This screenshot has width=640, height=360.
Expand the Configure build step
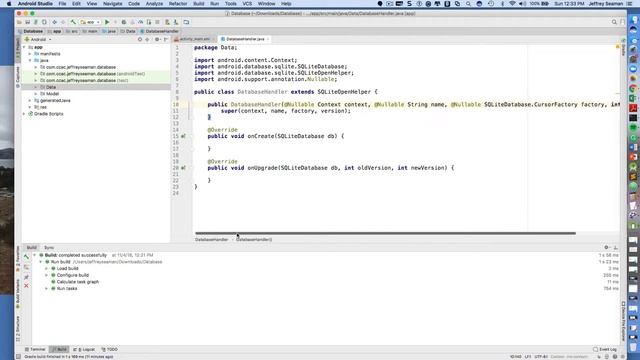[x=47, y=275]
